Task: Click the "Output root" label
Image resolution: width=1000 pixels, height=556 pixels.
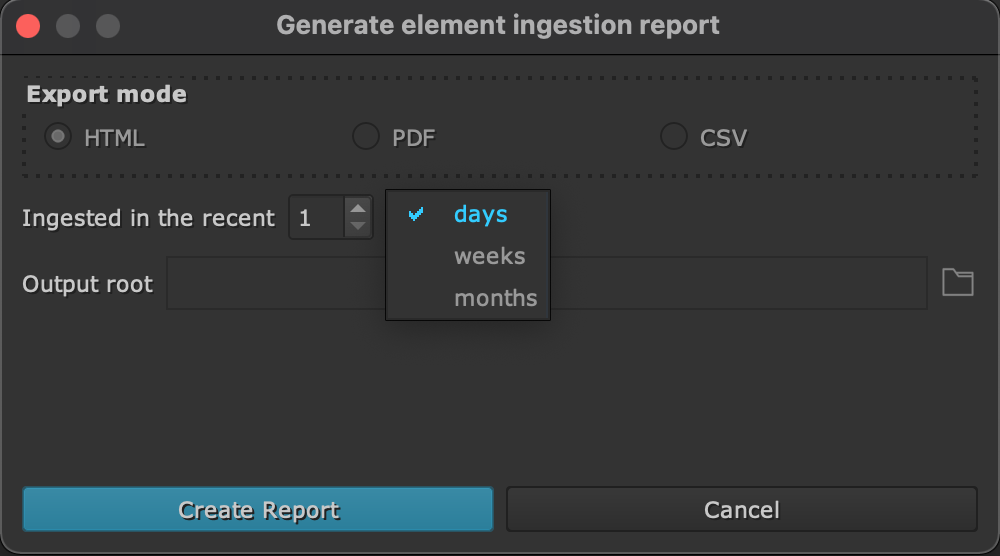Action: (88, 284)
